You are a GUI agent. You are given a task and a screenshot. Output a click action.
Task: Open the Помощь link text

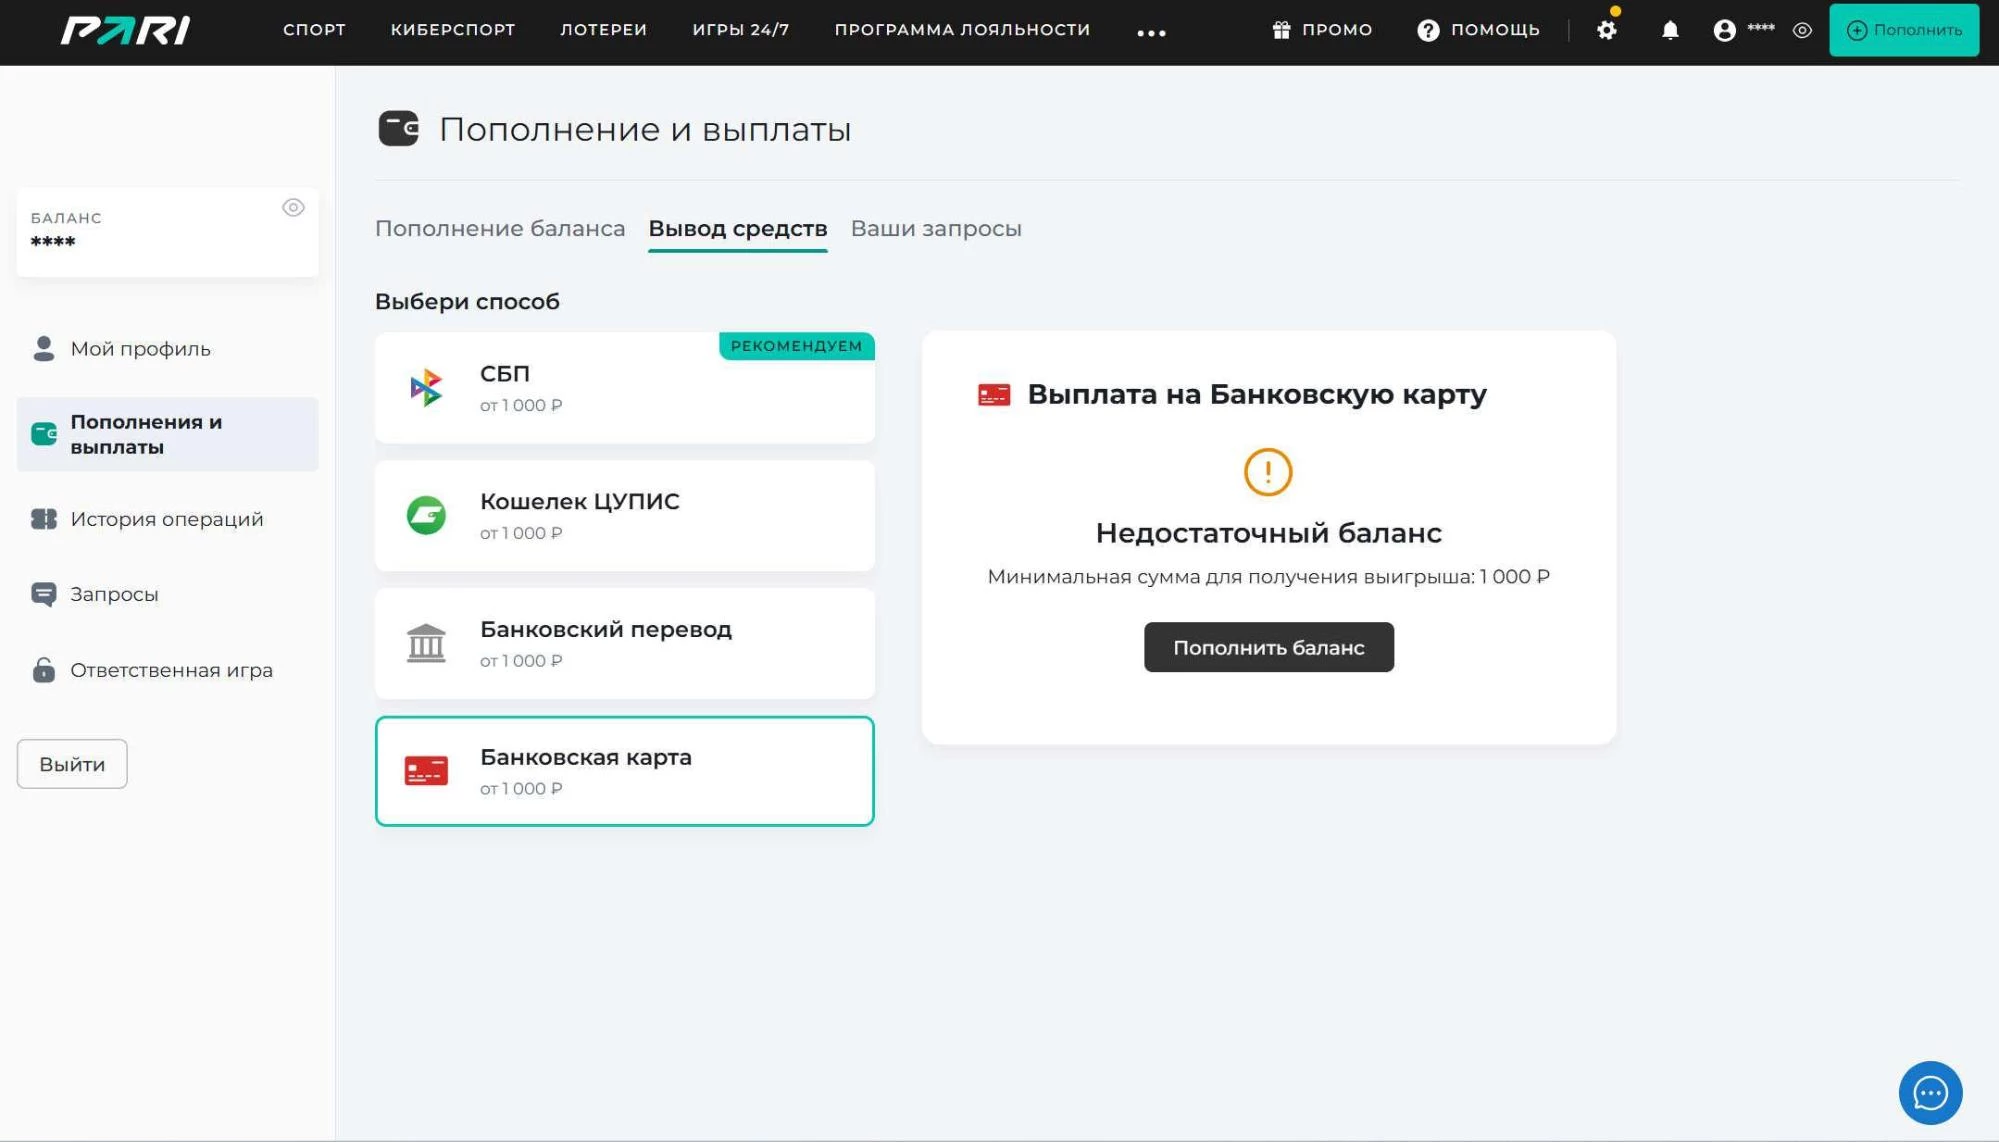coord(1495,30)
